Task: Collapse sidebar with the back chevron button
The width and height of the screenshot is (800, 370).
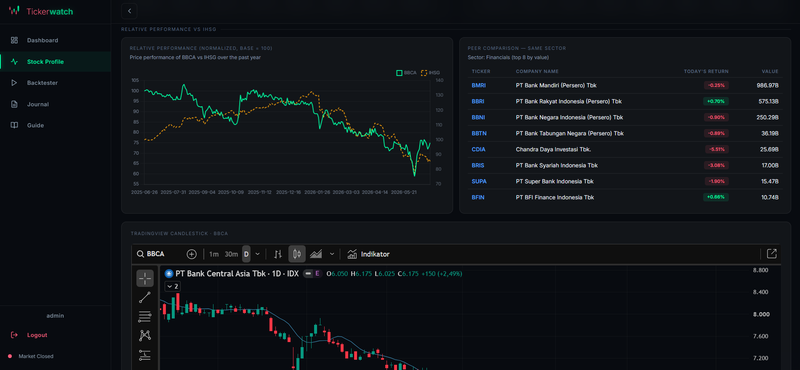Action: [130, 11]
